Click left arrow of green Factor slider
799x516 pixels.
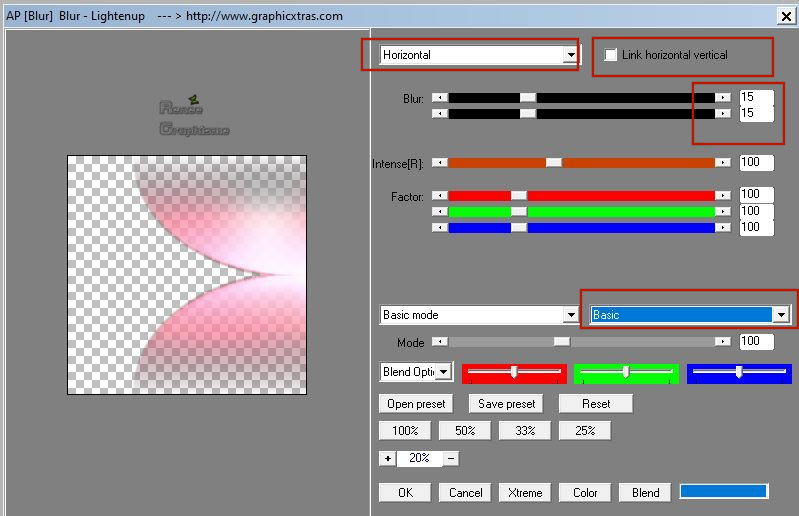(x=440, y=211)
